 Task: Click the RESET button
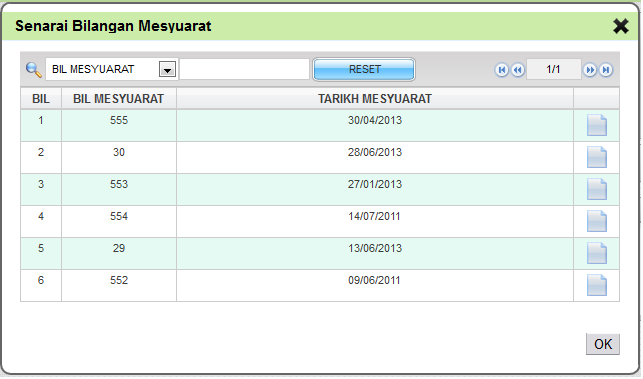[364, 69]
